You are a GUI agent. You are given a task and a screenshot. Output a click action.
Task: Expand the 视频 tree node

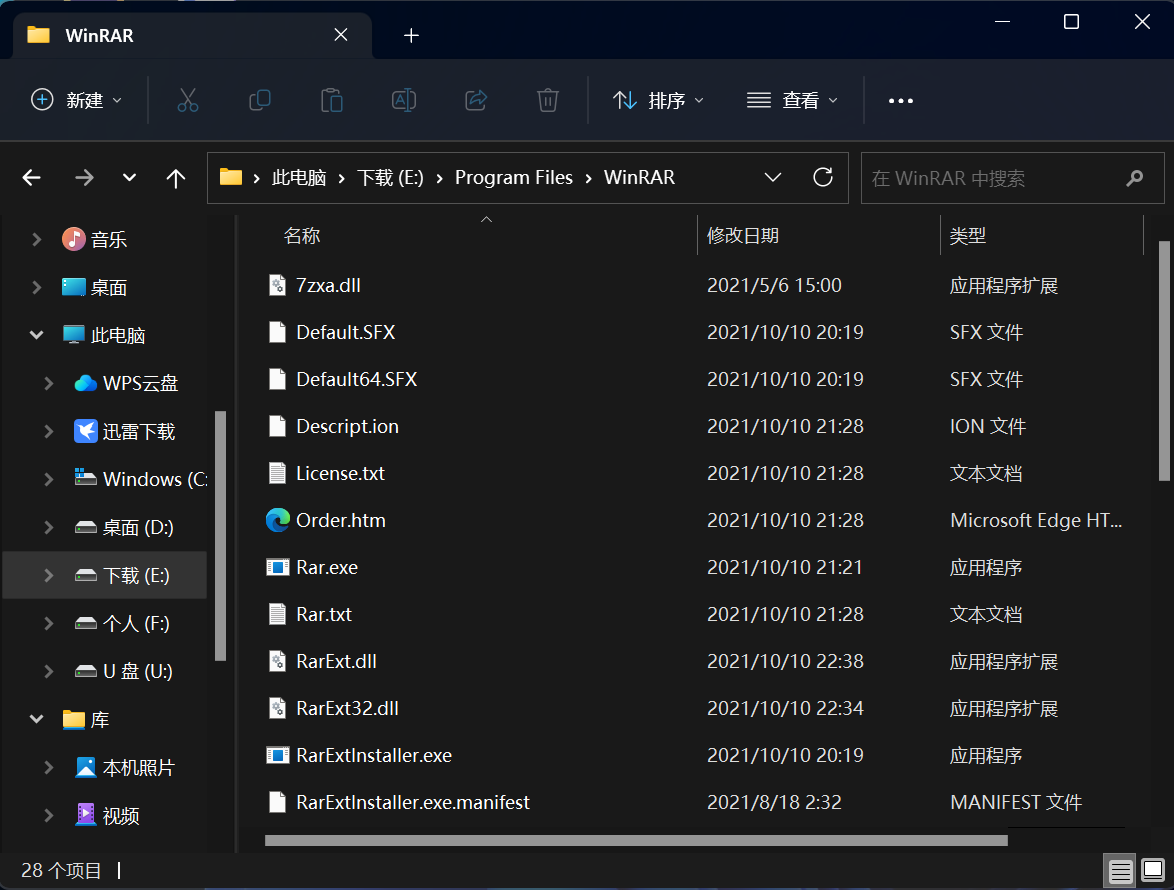49,815
